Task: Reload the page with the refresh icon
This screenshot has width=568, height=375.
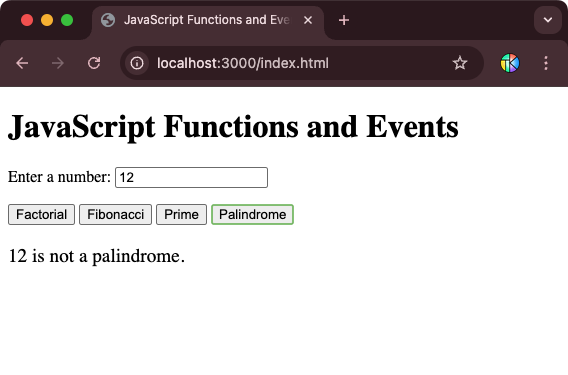Action: coord(94,63)
